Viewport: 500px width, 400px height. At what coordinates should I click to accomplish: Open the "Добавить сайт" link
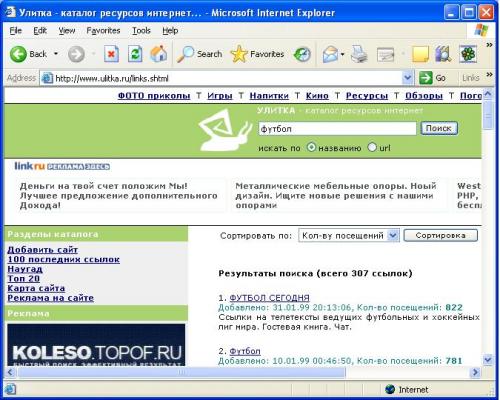43,249
